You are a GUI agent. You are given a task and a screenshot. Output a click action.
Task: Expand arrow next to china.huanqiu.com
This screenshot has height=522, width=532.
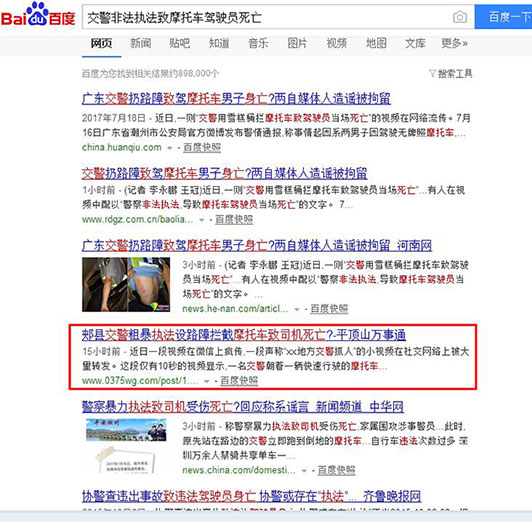tap(170, 148)
